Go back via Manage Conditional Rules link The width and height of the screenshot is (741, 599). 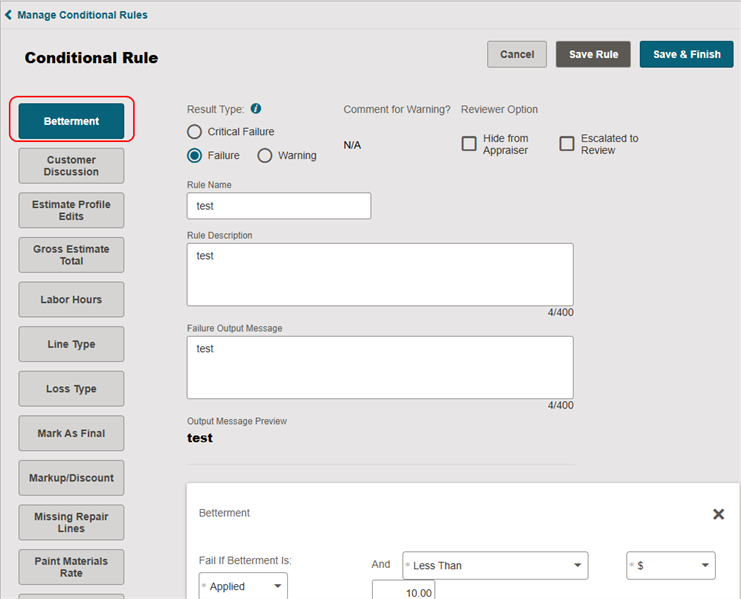(x=82, y=15)
